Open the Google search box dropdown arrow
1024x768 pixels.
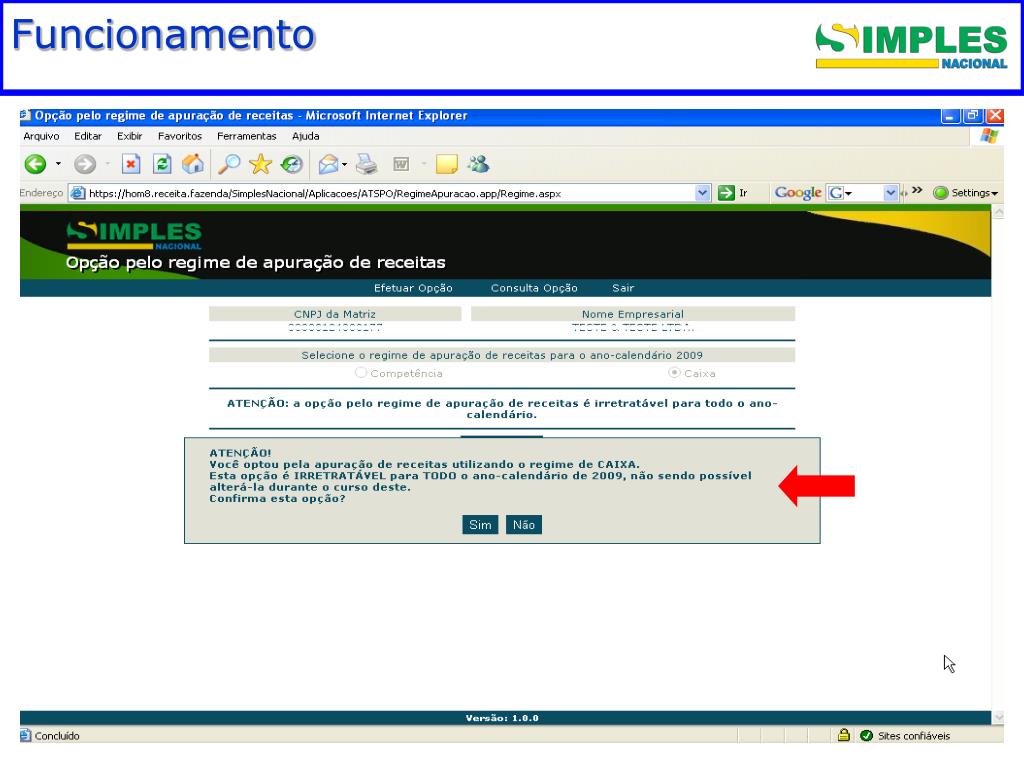(890, 193)
